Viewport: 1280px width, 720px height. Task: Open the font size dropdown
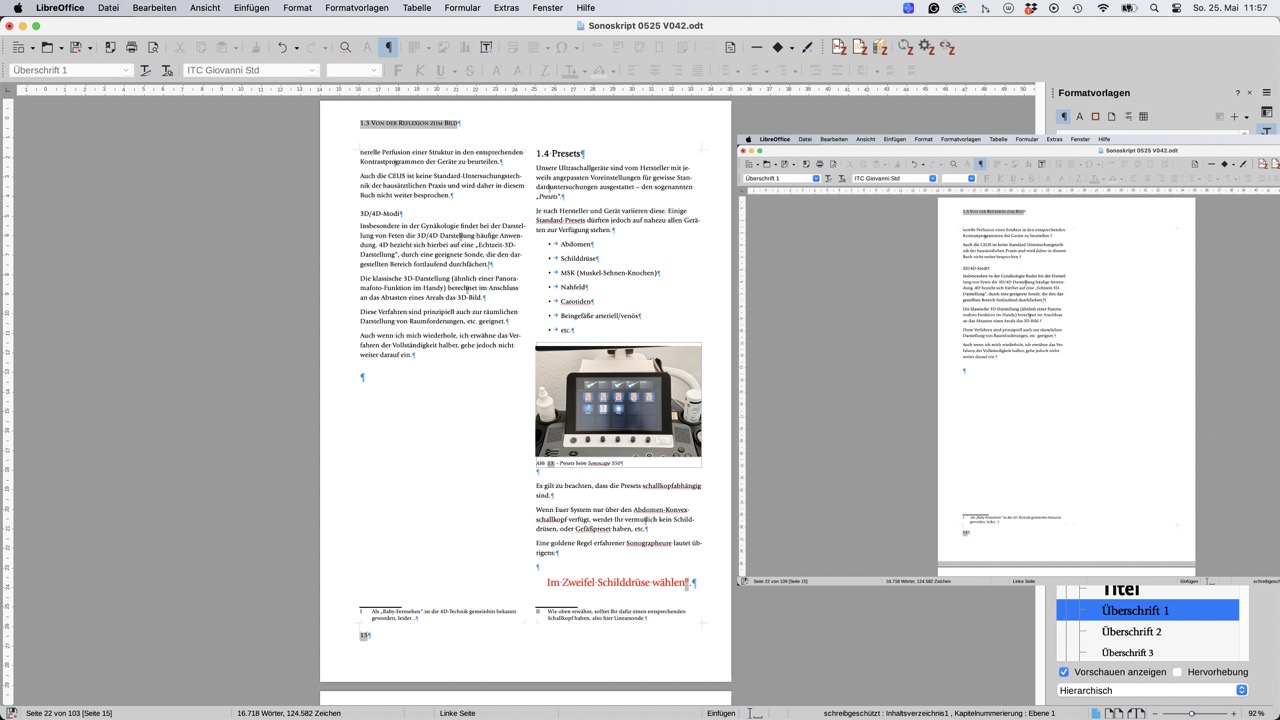(x=373, y=70)
